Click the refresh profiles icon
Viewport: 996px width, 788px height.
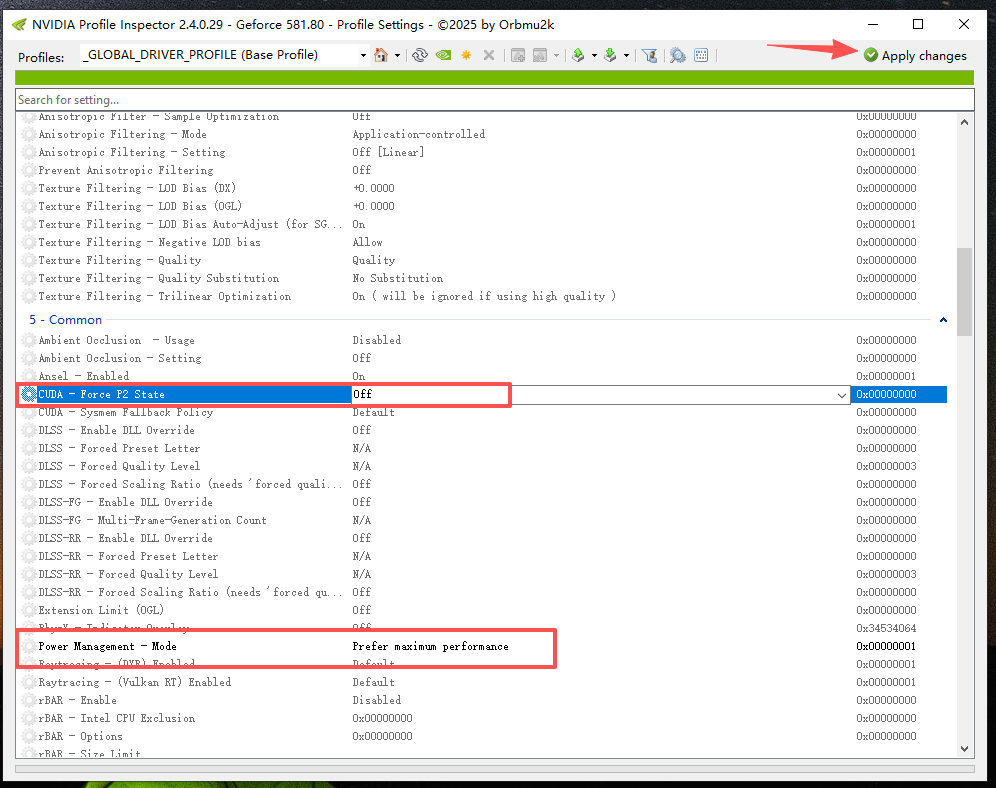(x=420, y=55)
